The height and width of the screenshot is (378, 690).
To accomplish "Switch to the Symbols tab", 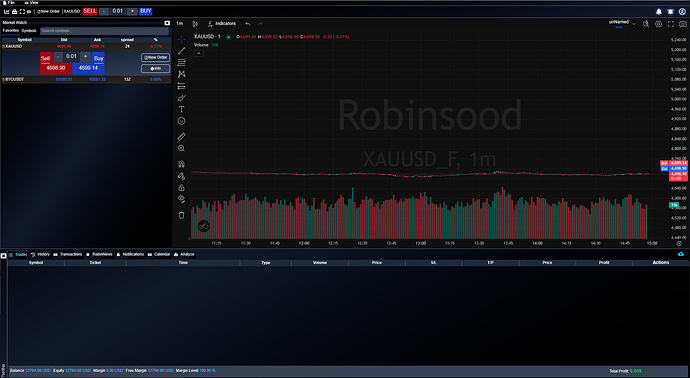I will [x=29, y=31].
